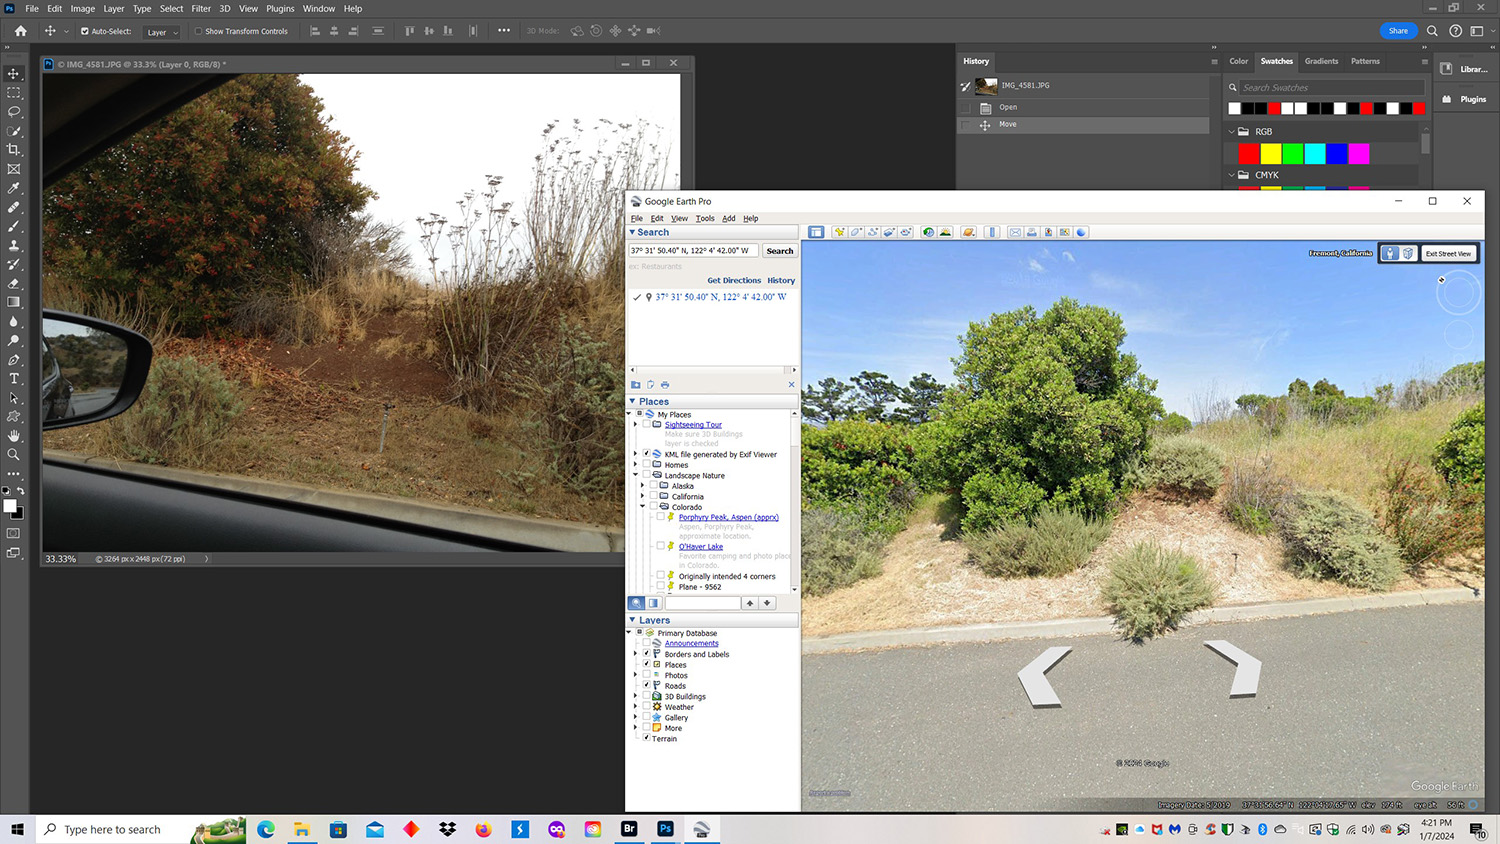The height and width of the screenshot is (844, 1500).
Task: Uncheck the Roads layer
Action: pyautogui.click(x=646, y=685)
